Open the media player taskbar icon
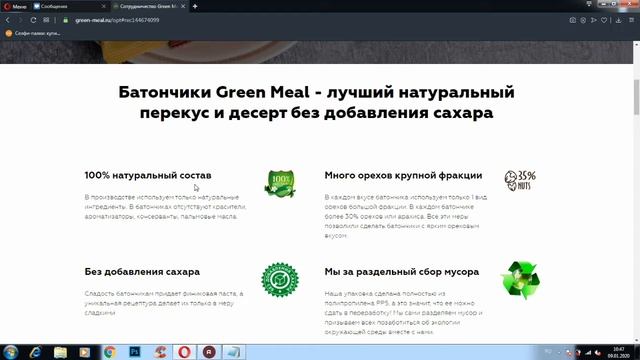The image size is (640, 360). click(85, 352)
